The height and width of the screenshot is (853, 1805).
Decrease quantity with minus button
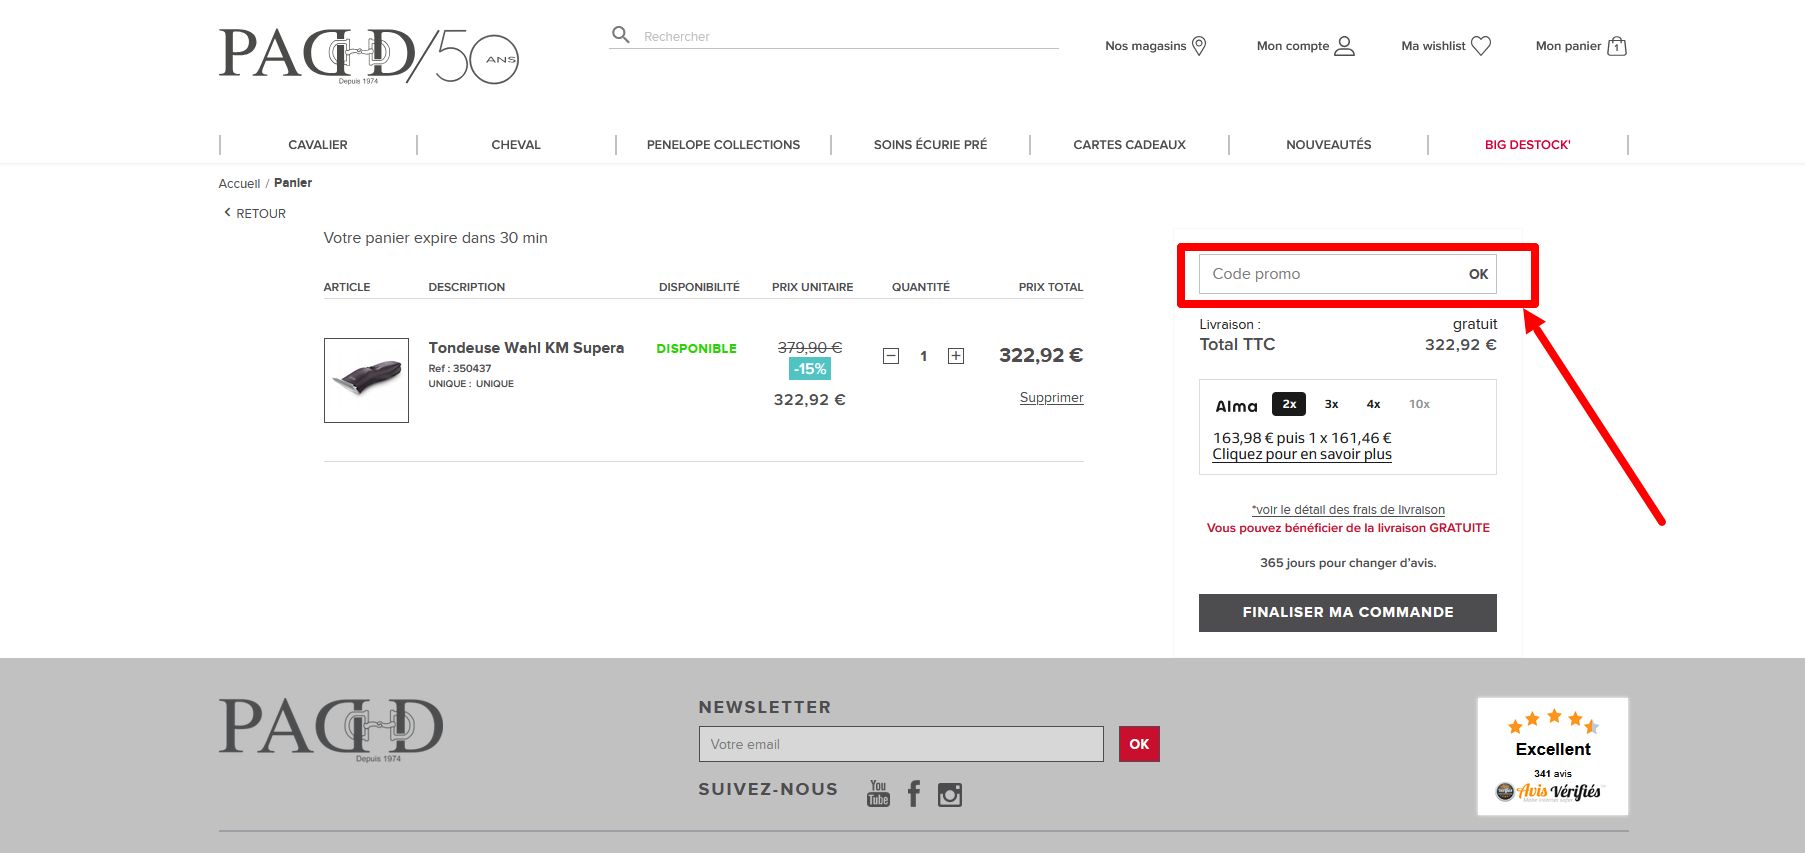(x=891, y=356)
